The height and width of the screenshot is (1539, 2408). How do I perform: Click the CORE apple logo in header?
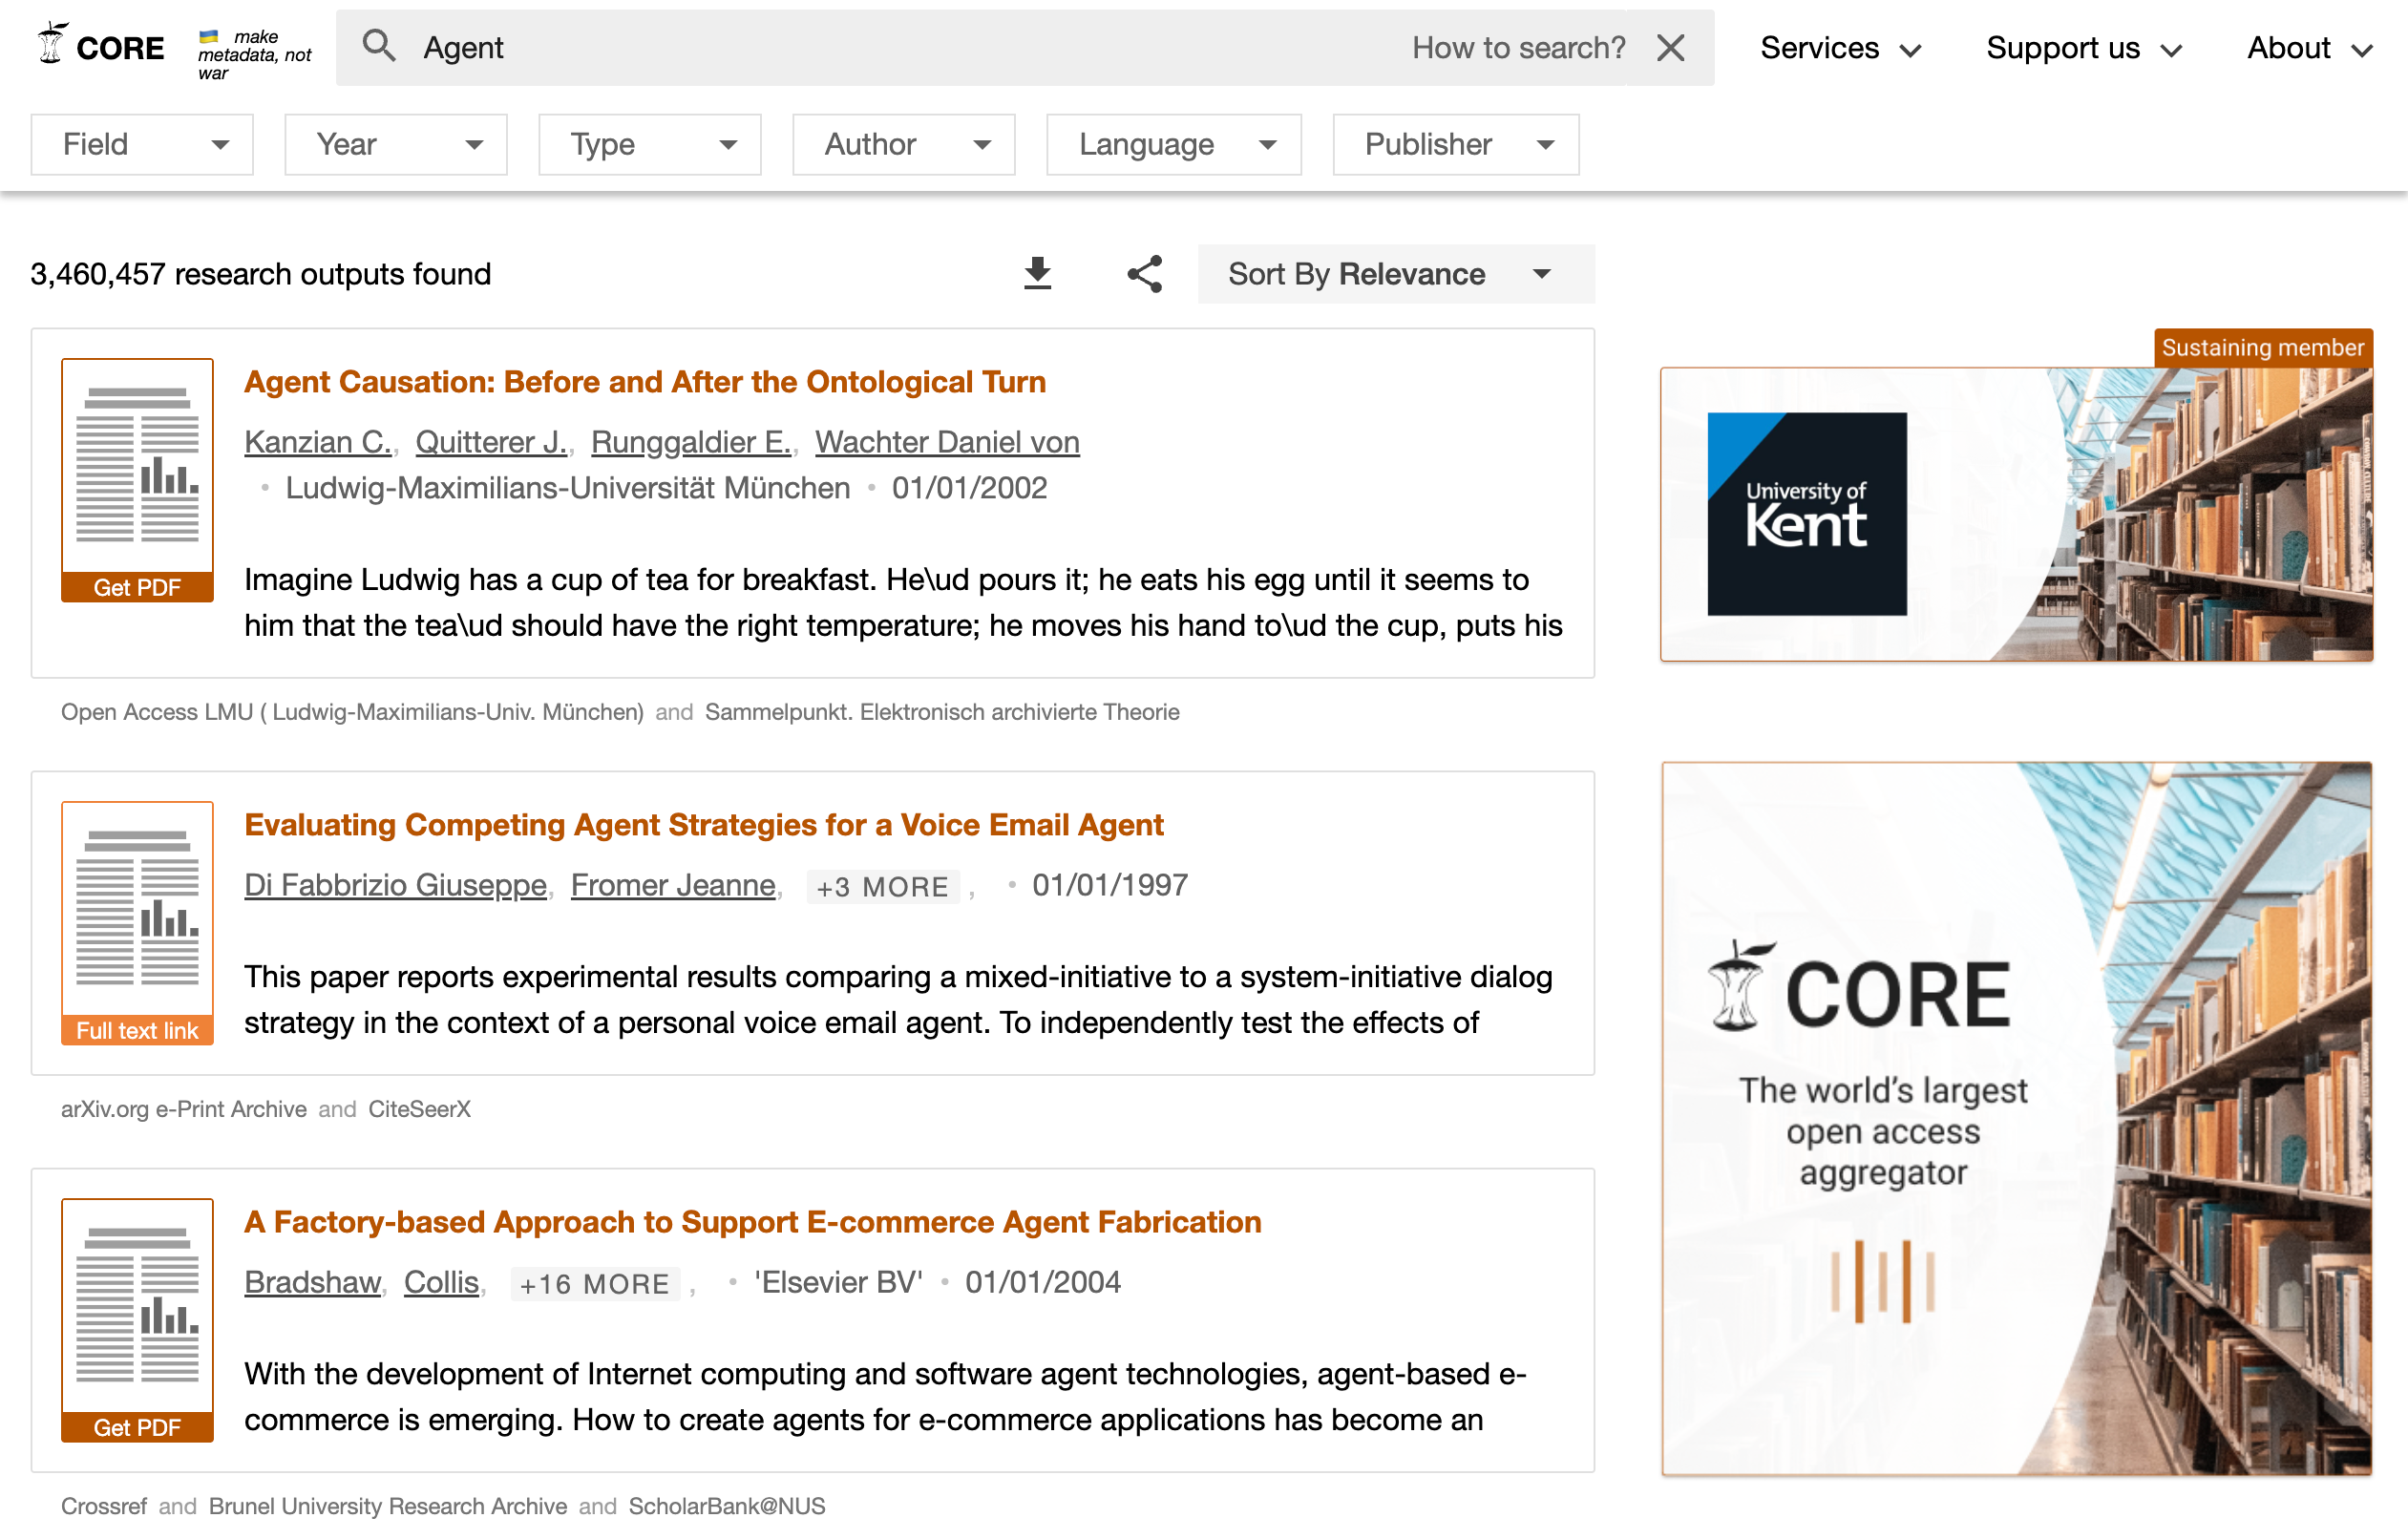(x=52, y=45)
